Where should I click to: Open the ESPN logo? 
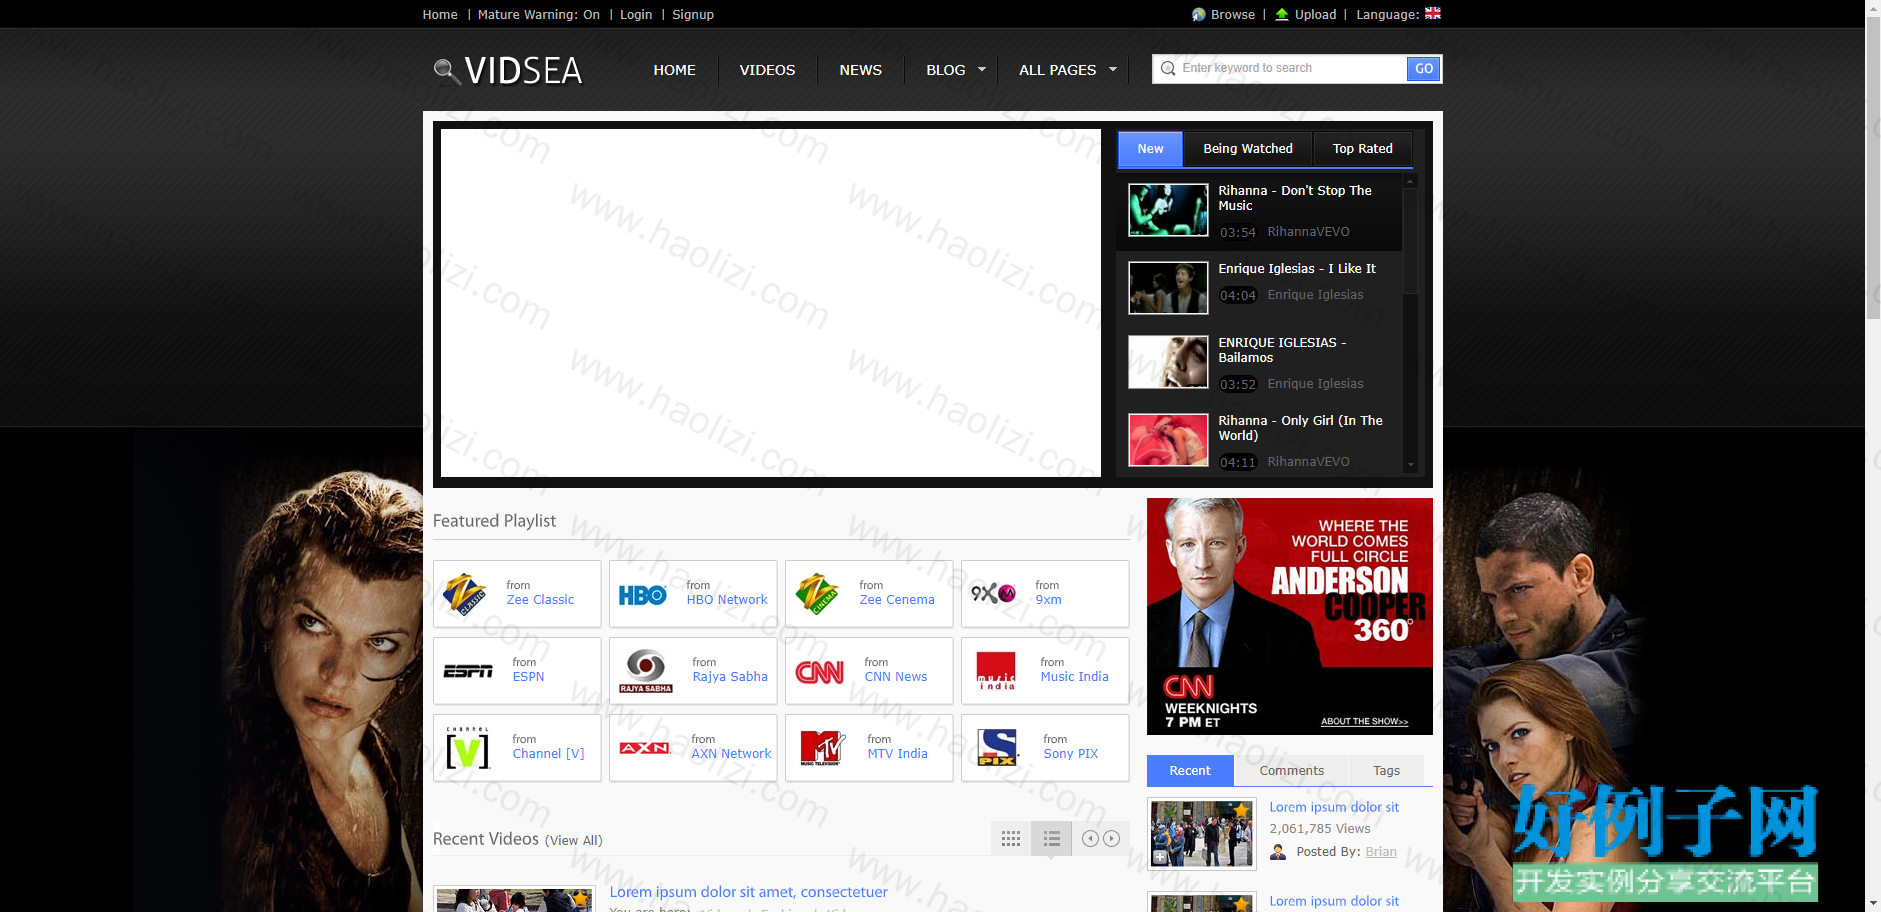468,671
